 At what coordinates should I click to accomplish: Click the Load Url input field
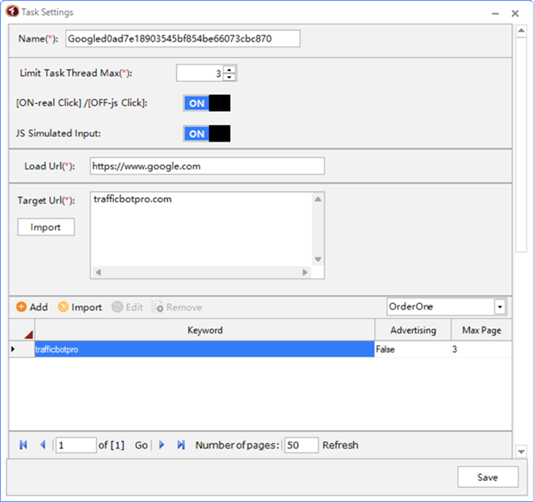[x=207, y=166]
